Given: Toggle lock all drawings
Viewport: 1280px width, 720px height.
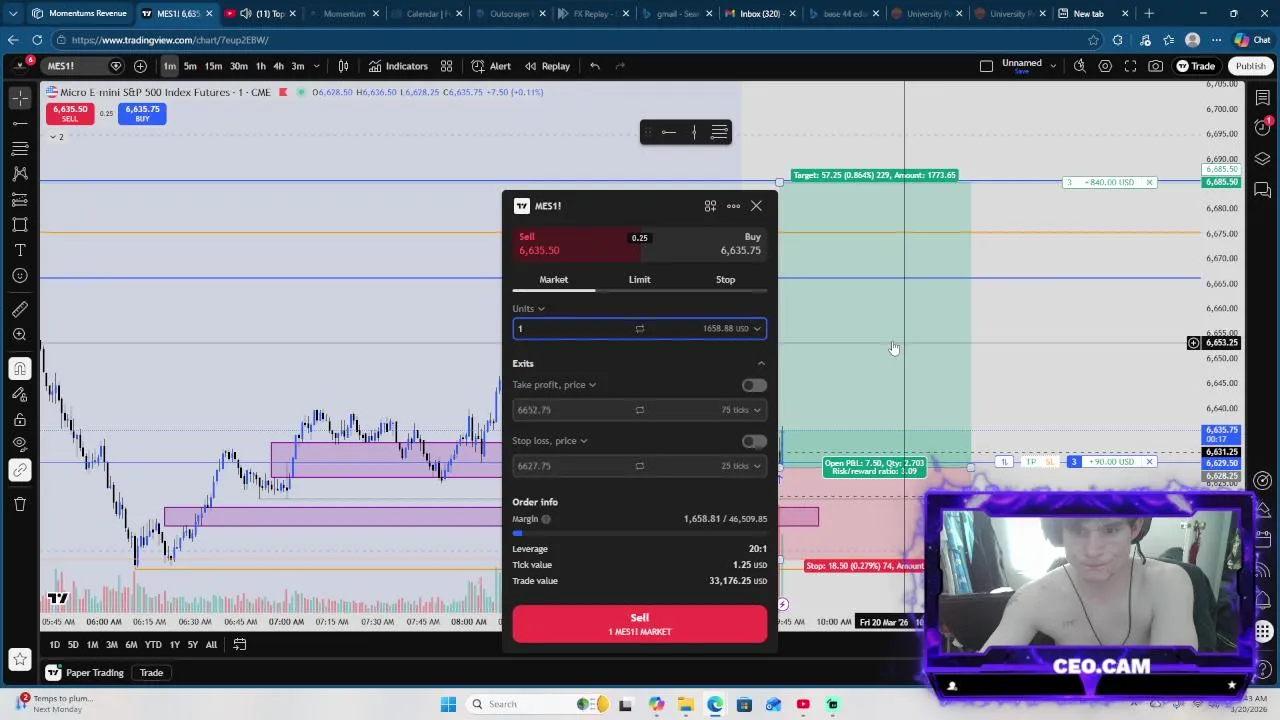Looking at the screenshot, I should 20,419.
